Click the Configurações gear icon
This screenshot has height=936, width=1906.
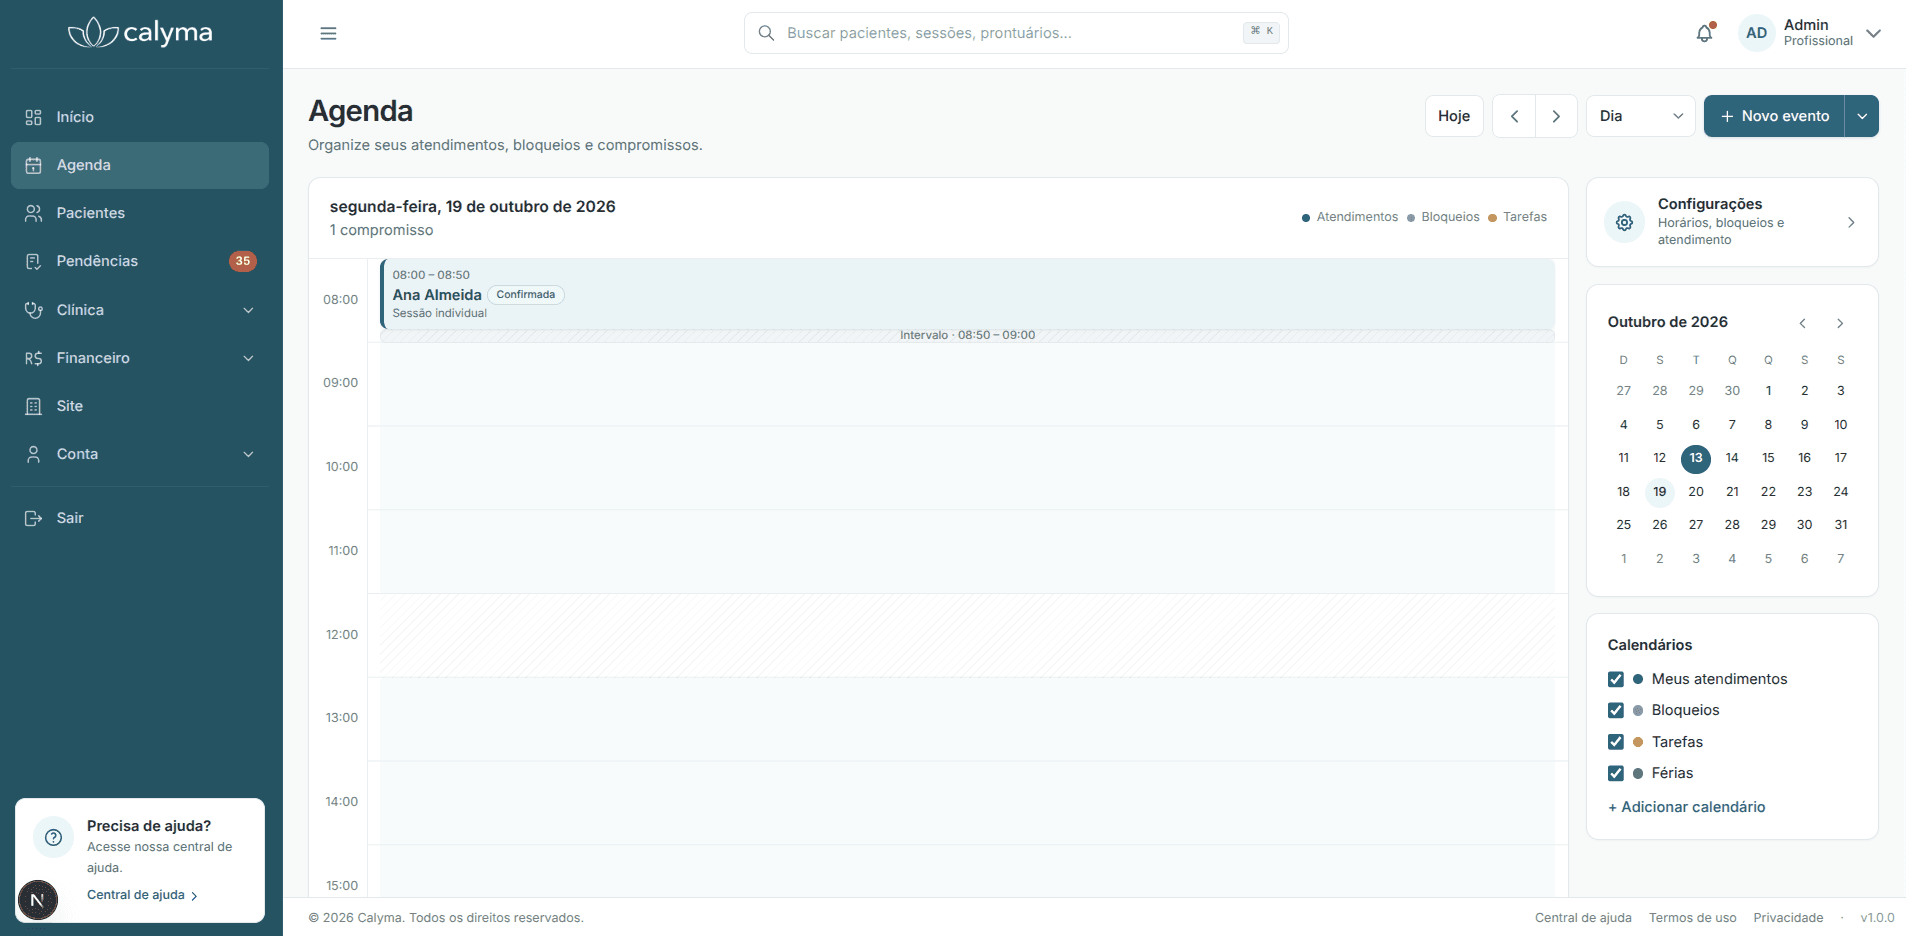(1625, 222)
